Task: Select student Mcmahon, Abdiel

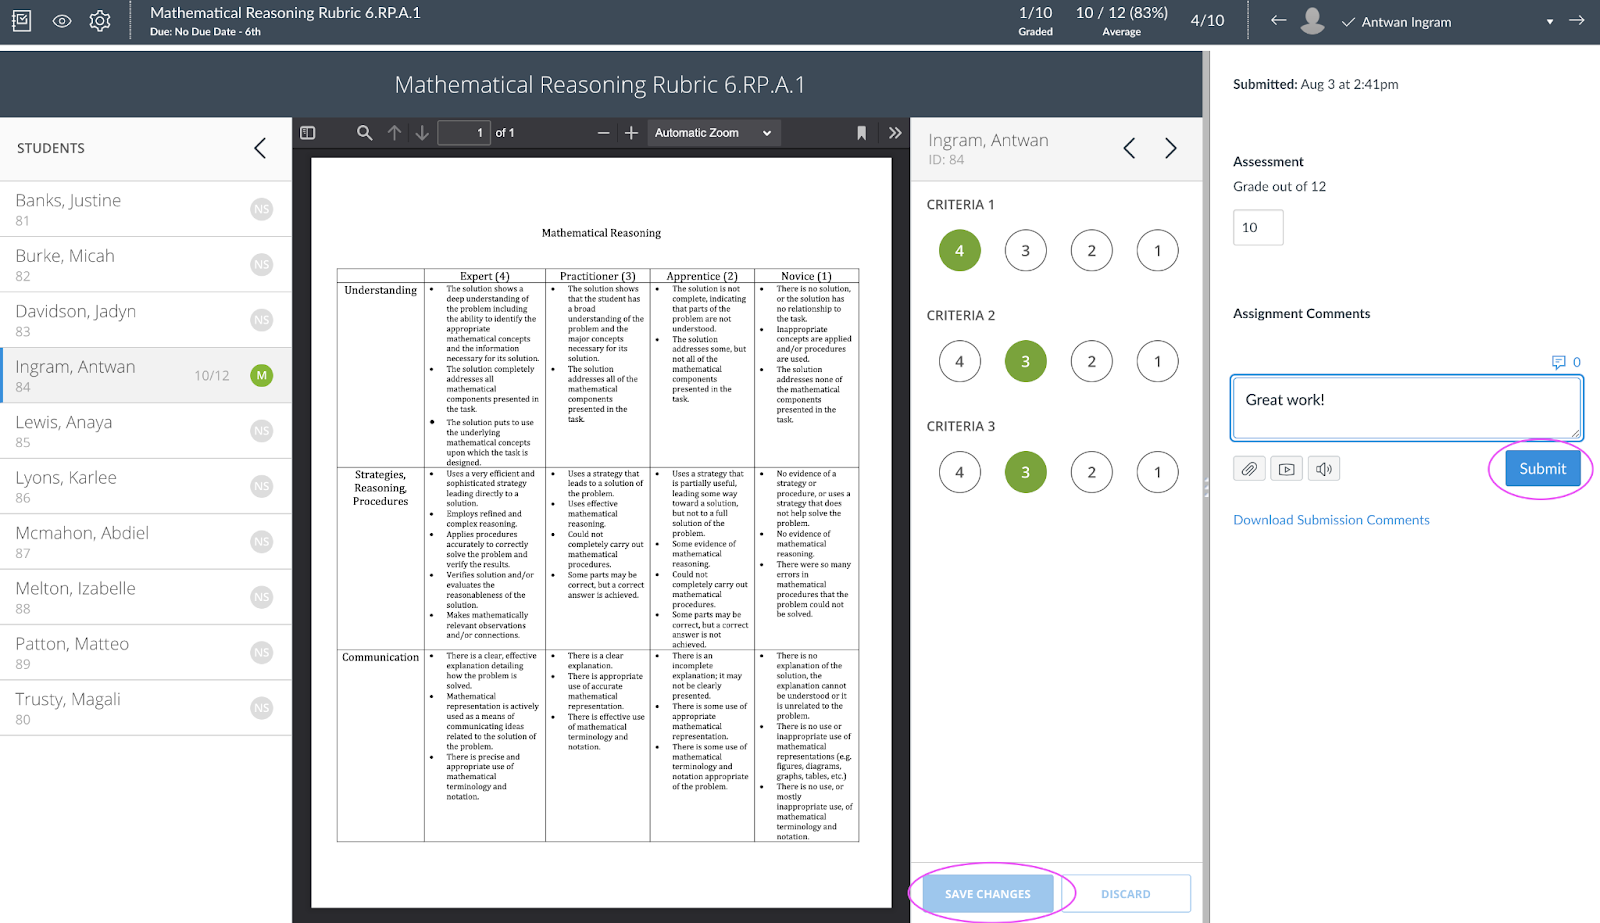Action: click(146, 542)
